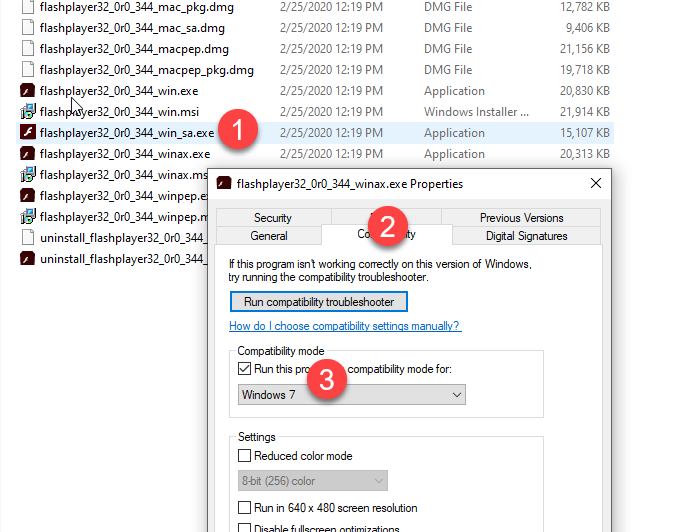Close the winax.exe Properties dialog
700x532 pixels.
(x=596, y=183)
